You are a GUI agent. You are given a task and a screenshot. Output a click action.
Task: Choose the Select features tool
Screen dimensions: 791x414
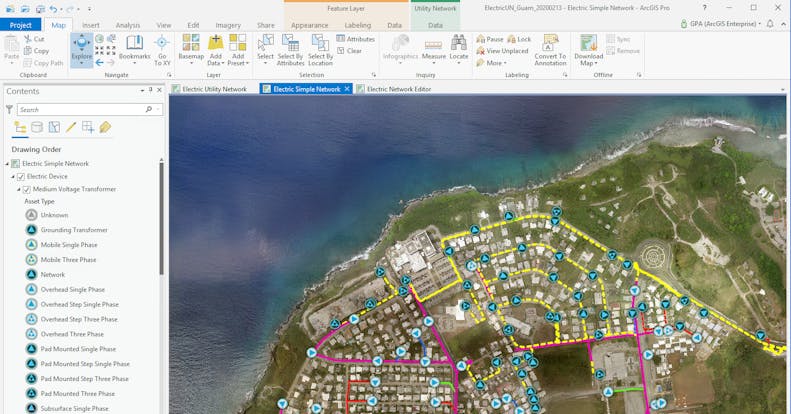coord(265,47)
